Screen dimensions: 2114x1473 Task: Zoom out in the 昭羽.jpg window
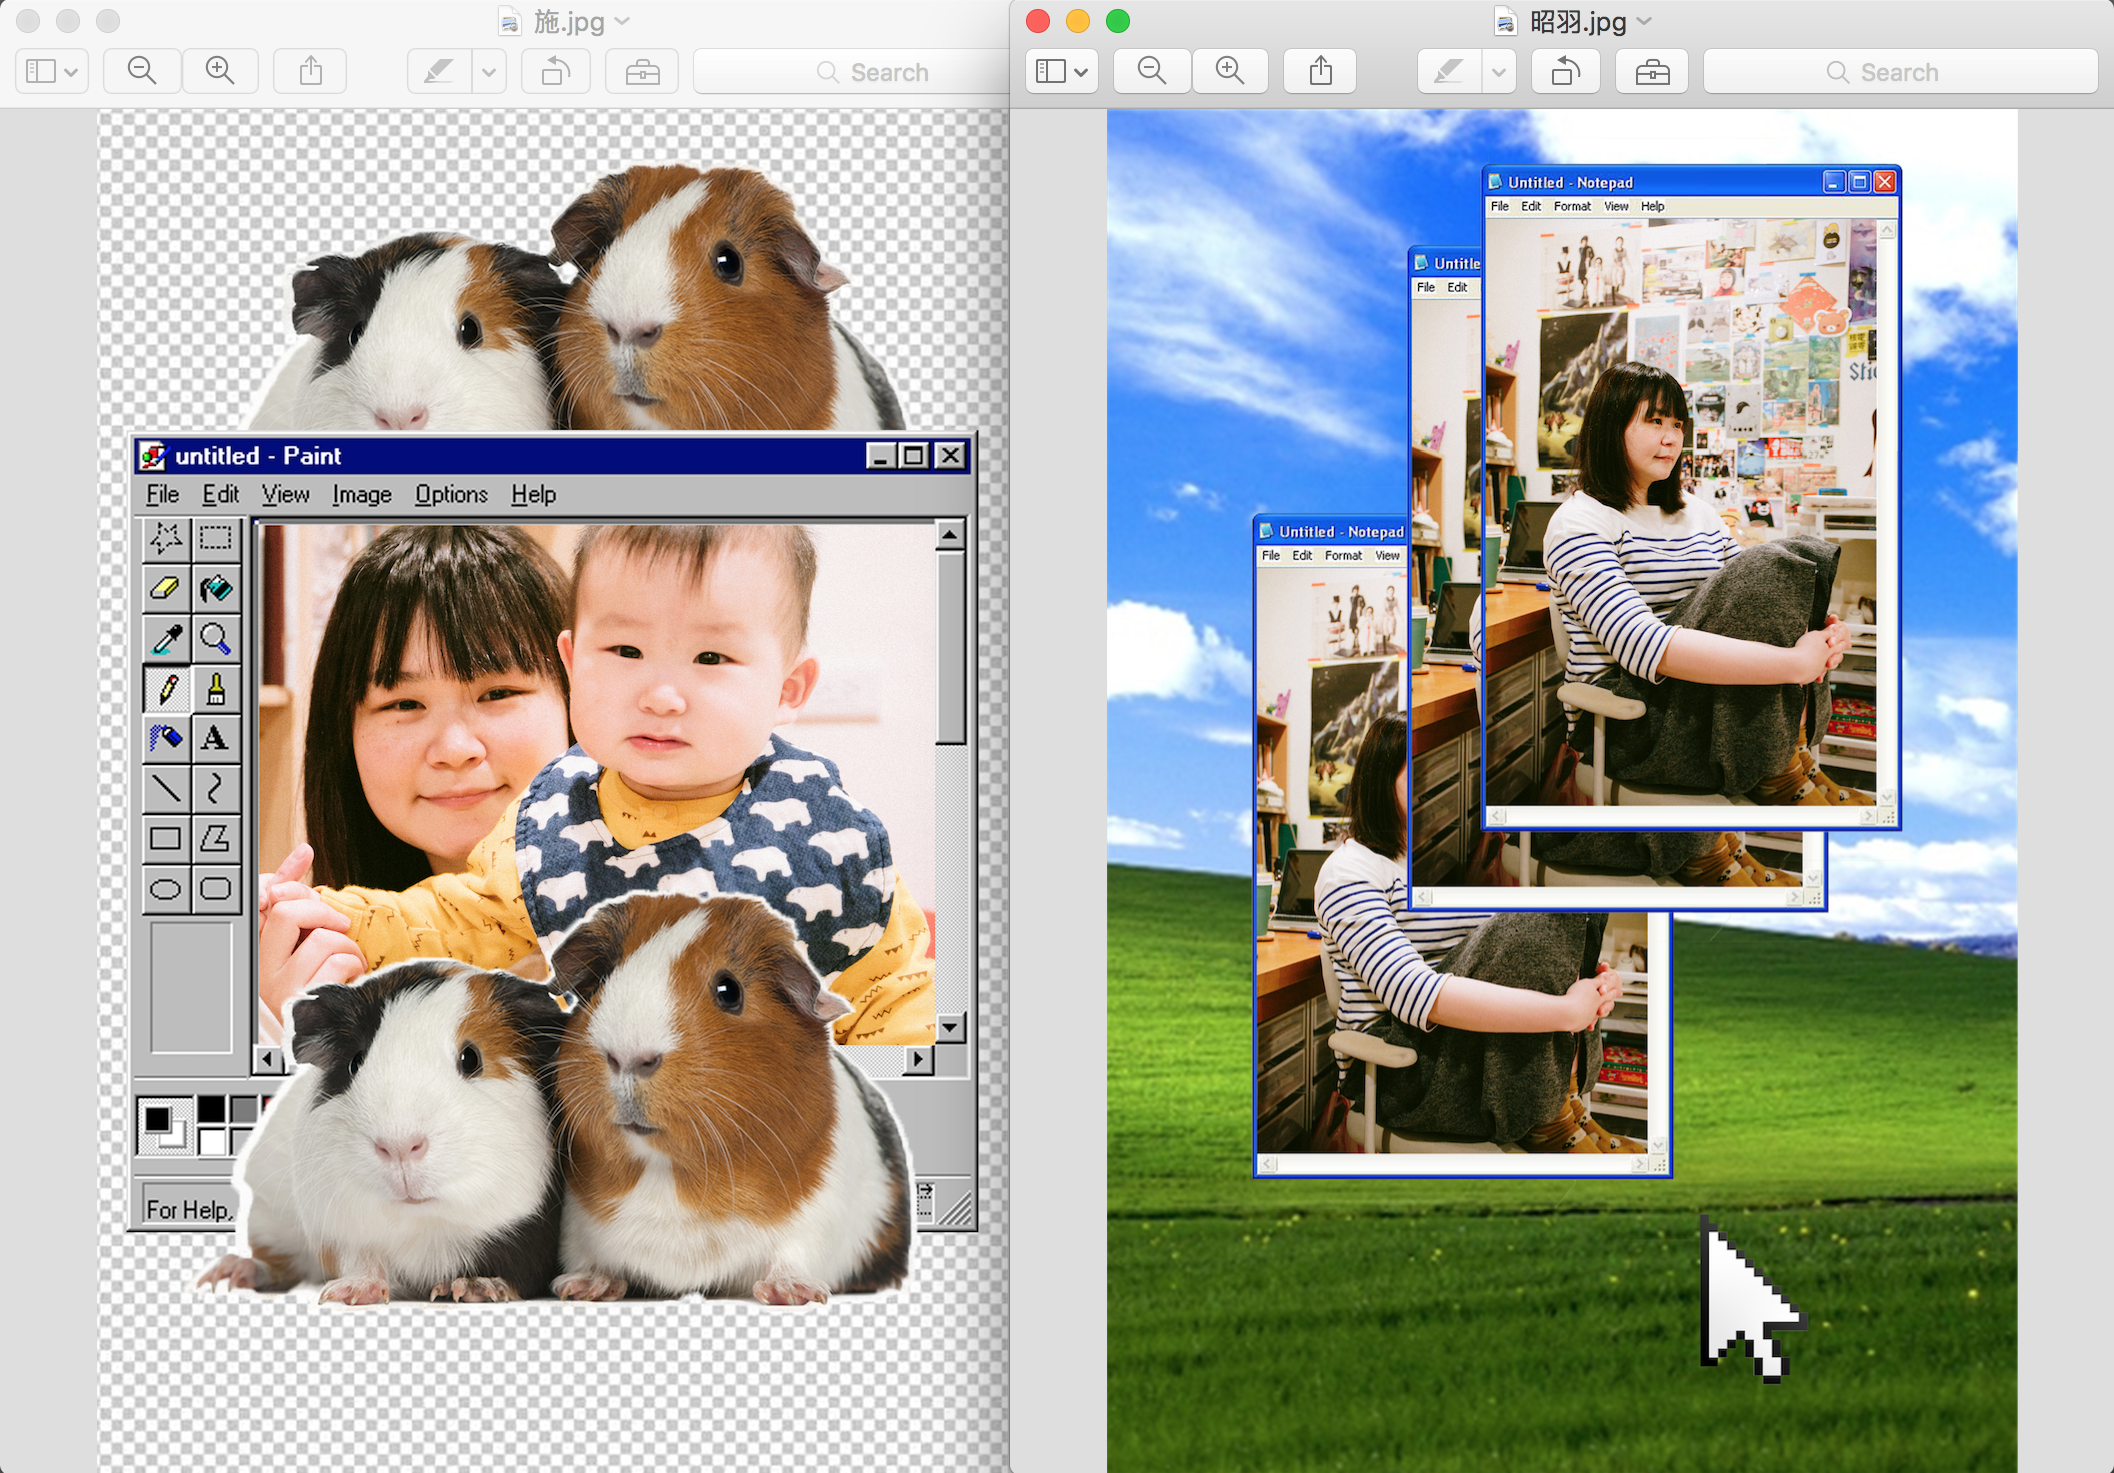coord(1151,72)
